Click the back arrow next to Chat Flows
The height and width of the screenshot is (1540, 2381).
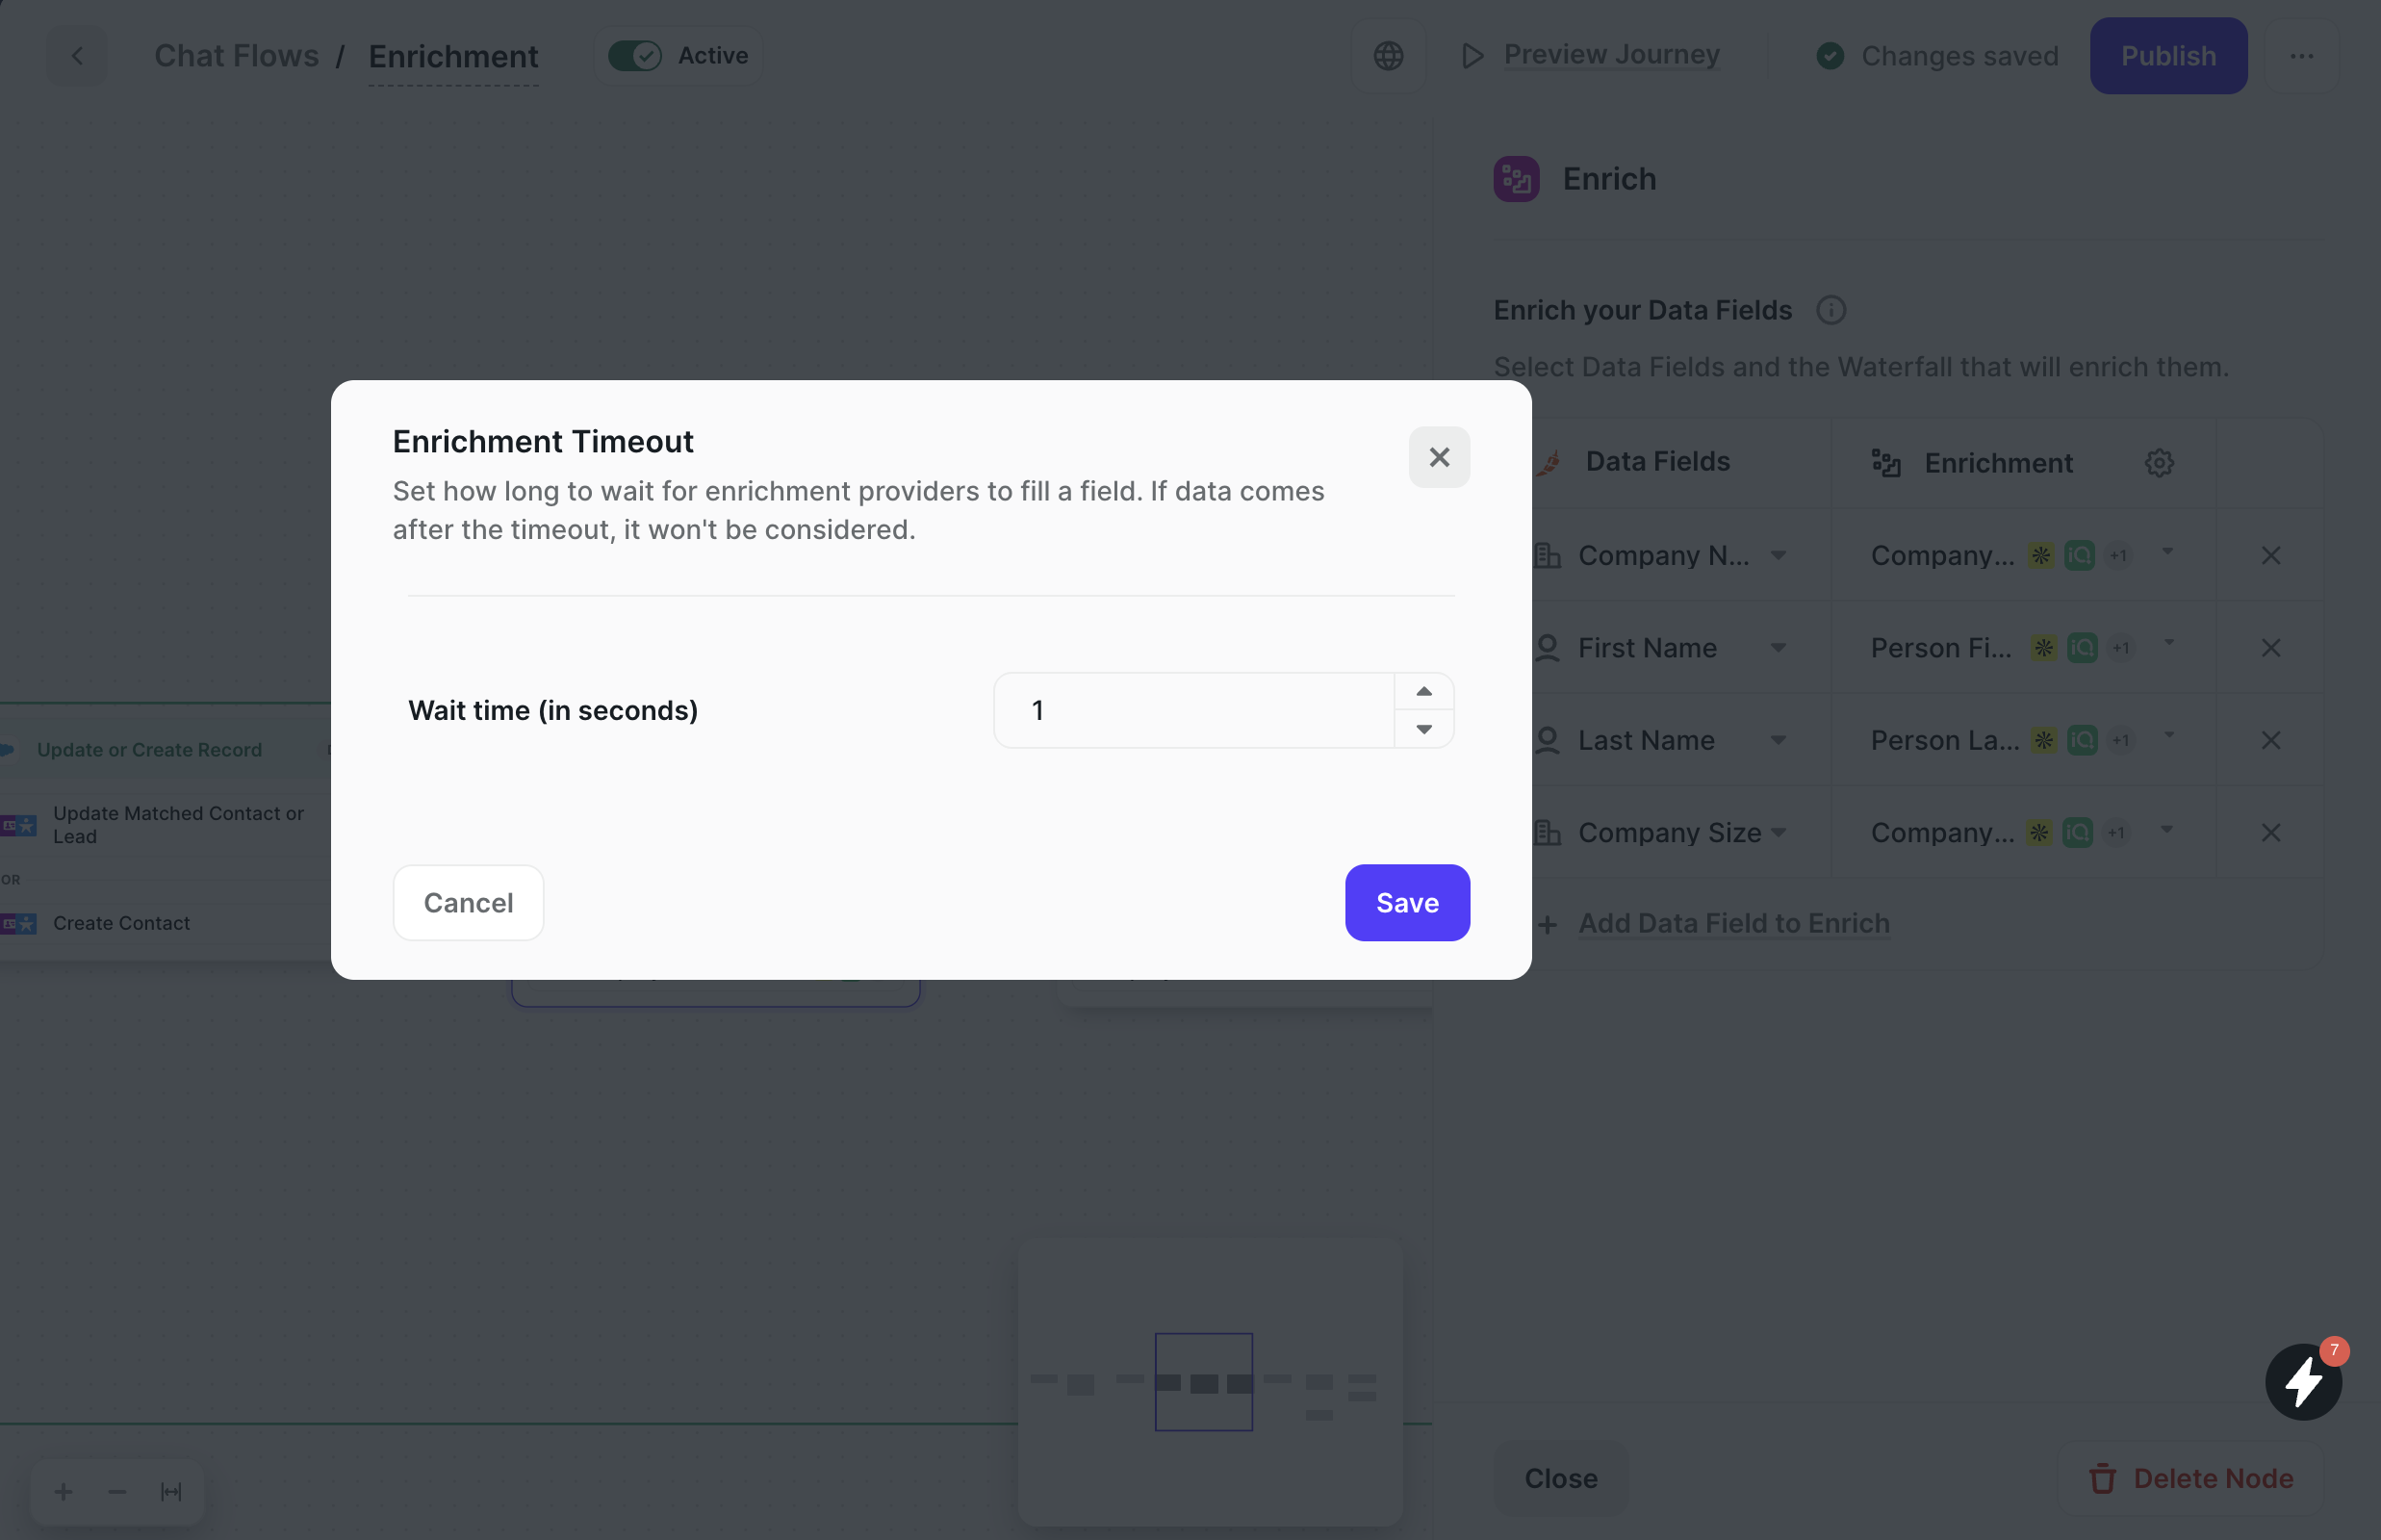(77, 55)
